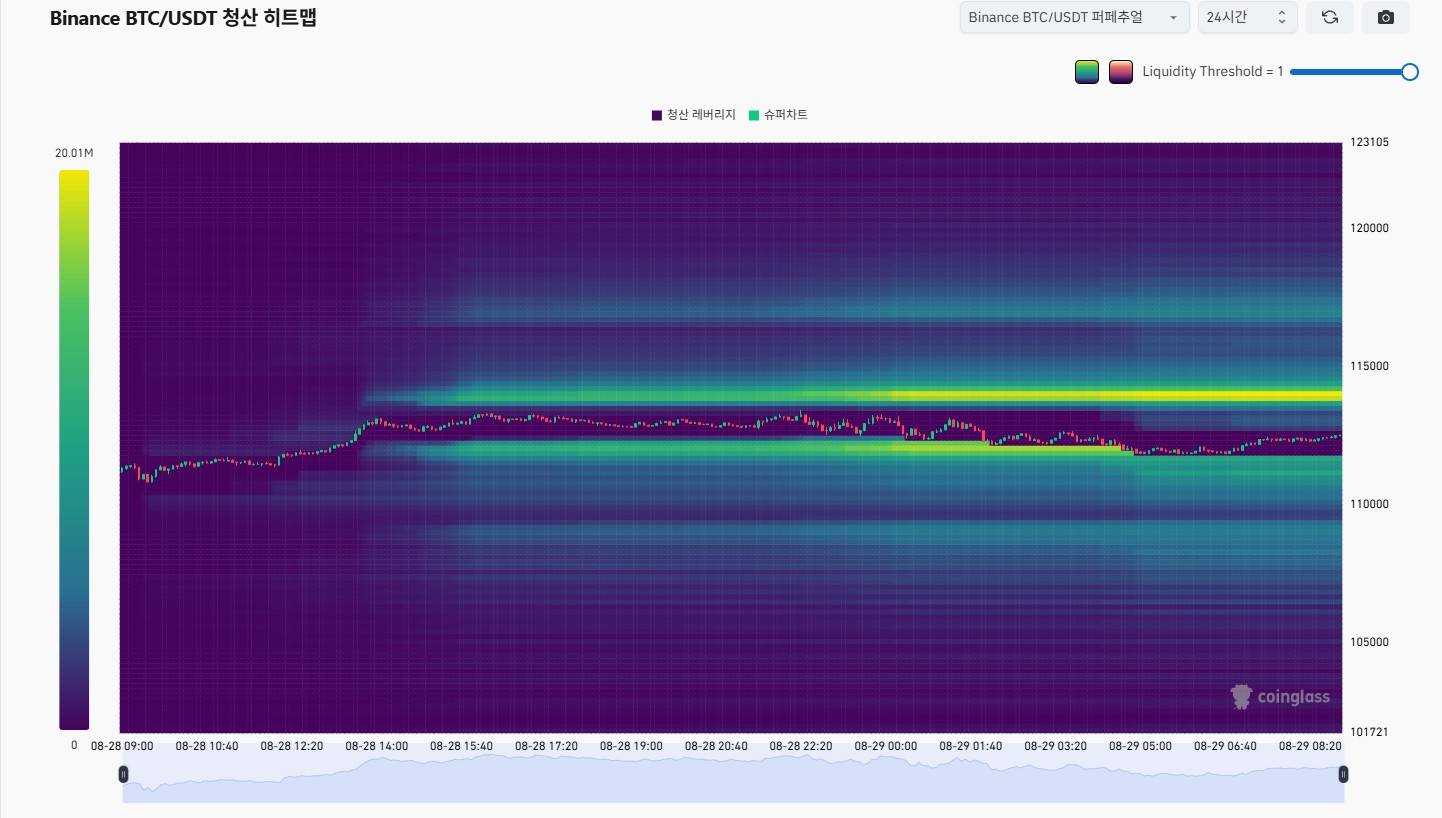The width and height of the screenshot is (1442, 818).
Task: Click the 08-29 03:20 time axis label
Action: click(1055, 746)
